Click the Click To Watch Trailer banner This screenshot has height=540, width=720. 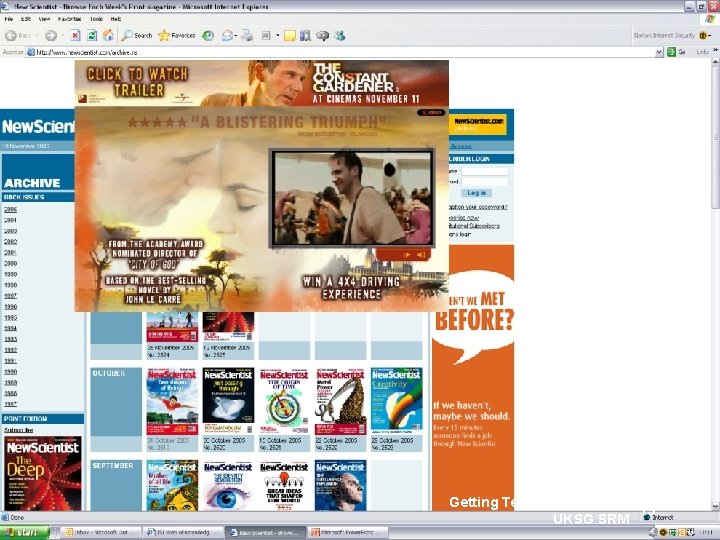(138, 82)
